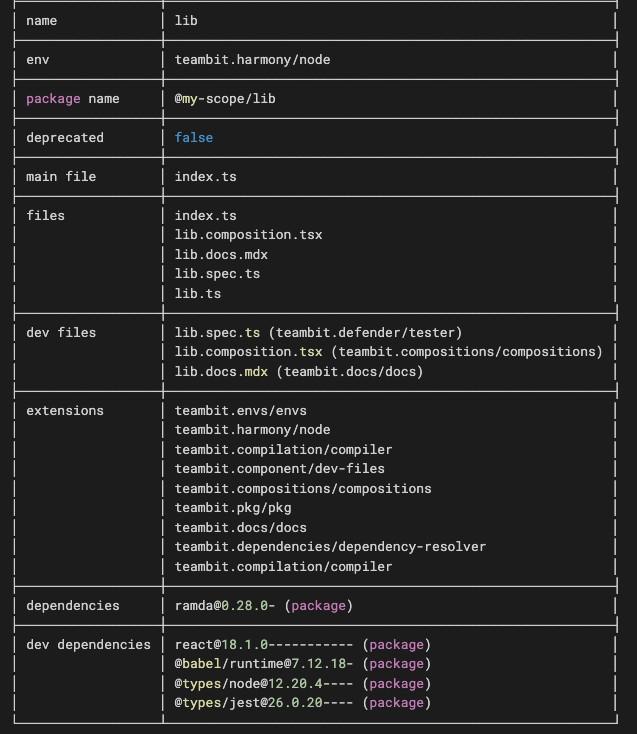This screenshot has height=734, width=637.
Task: Click lib.docs.mdx in the dev files row
Action: click(221, 372)
